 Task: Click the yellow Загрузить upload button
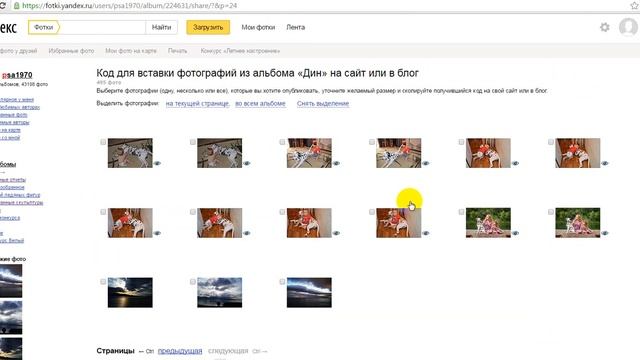pyautogui.click(x=208, y=27)
